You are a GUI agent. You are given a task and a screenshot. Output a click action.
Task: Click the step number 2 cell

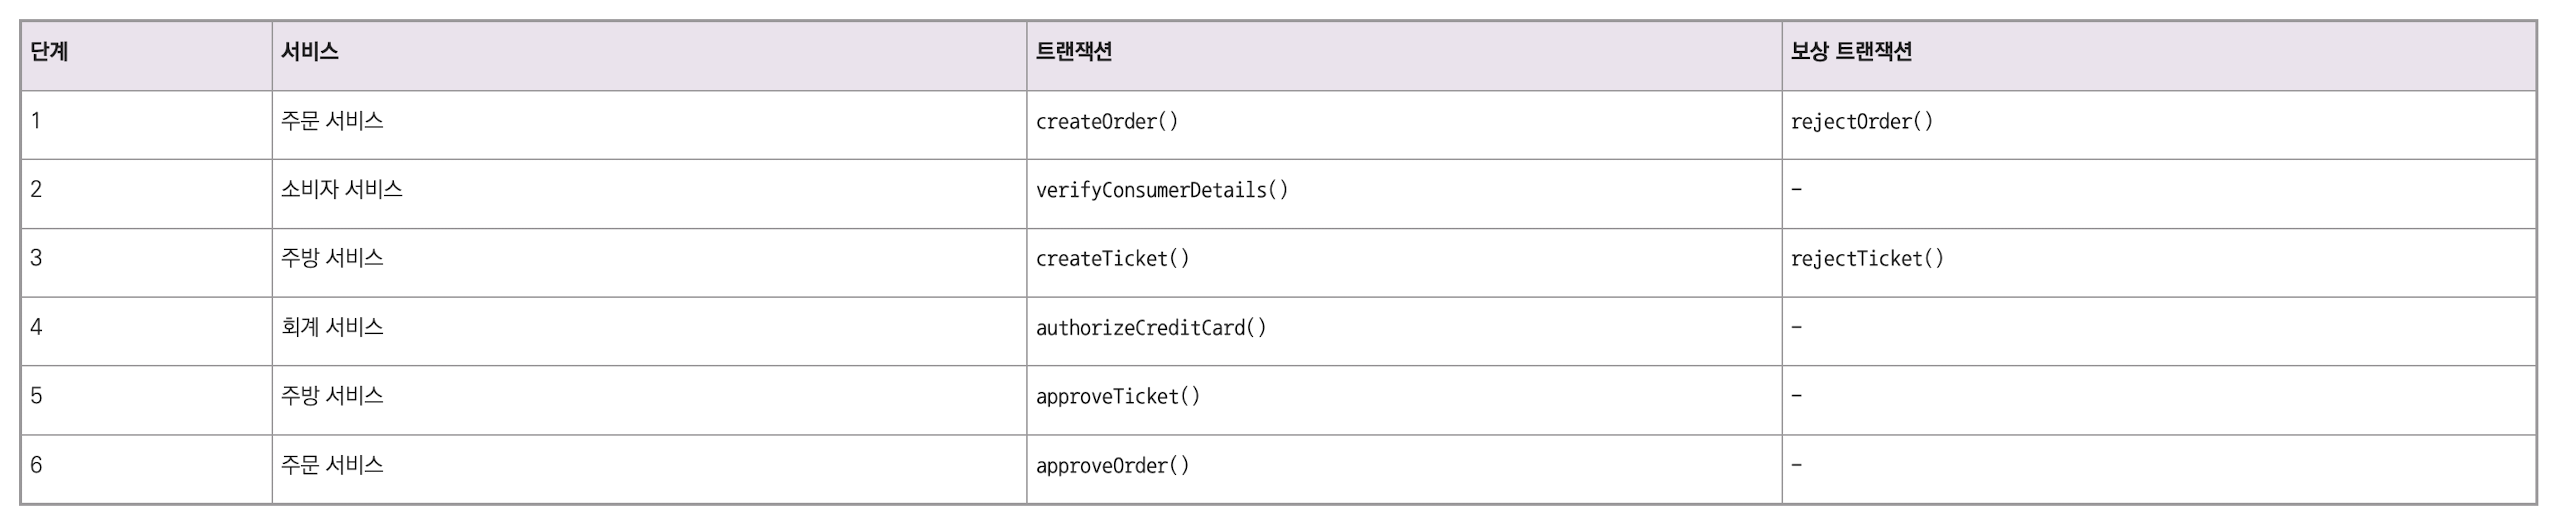pos(37,190)
